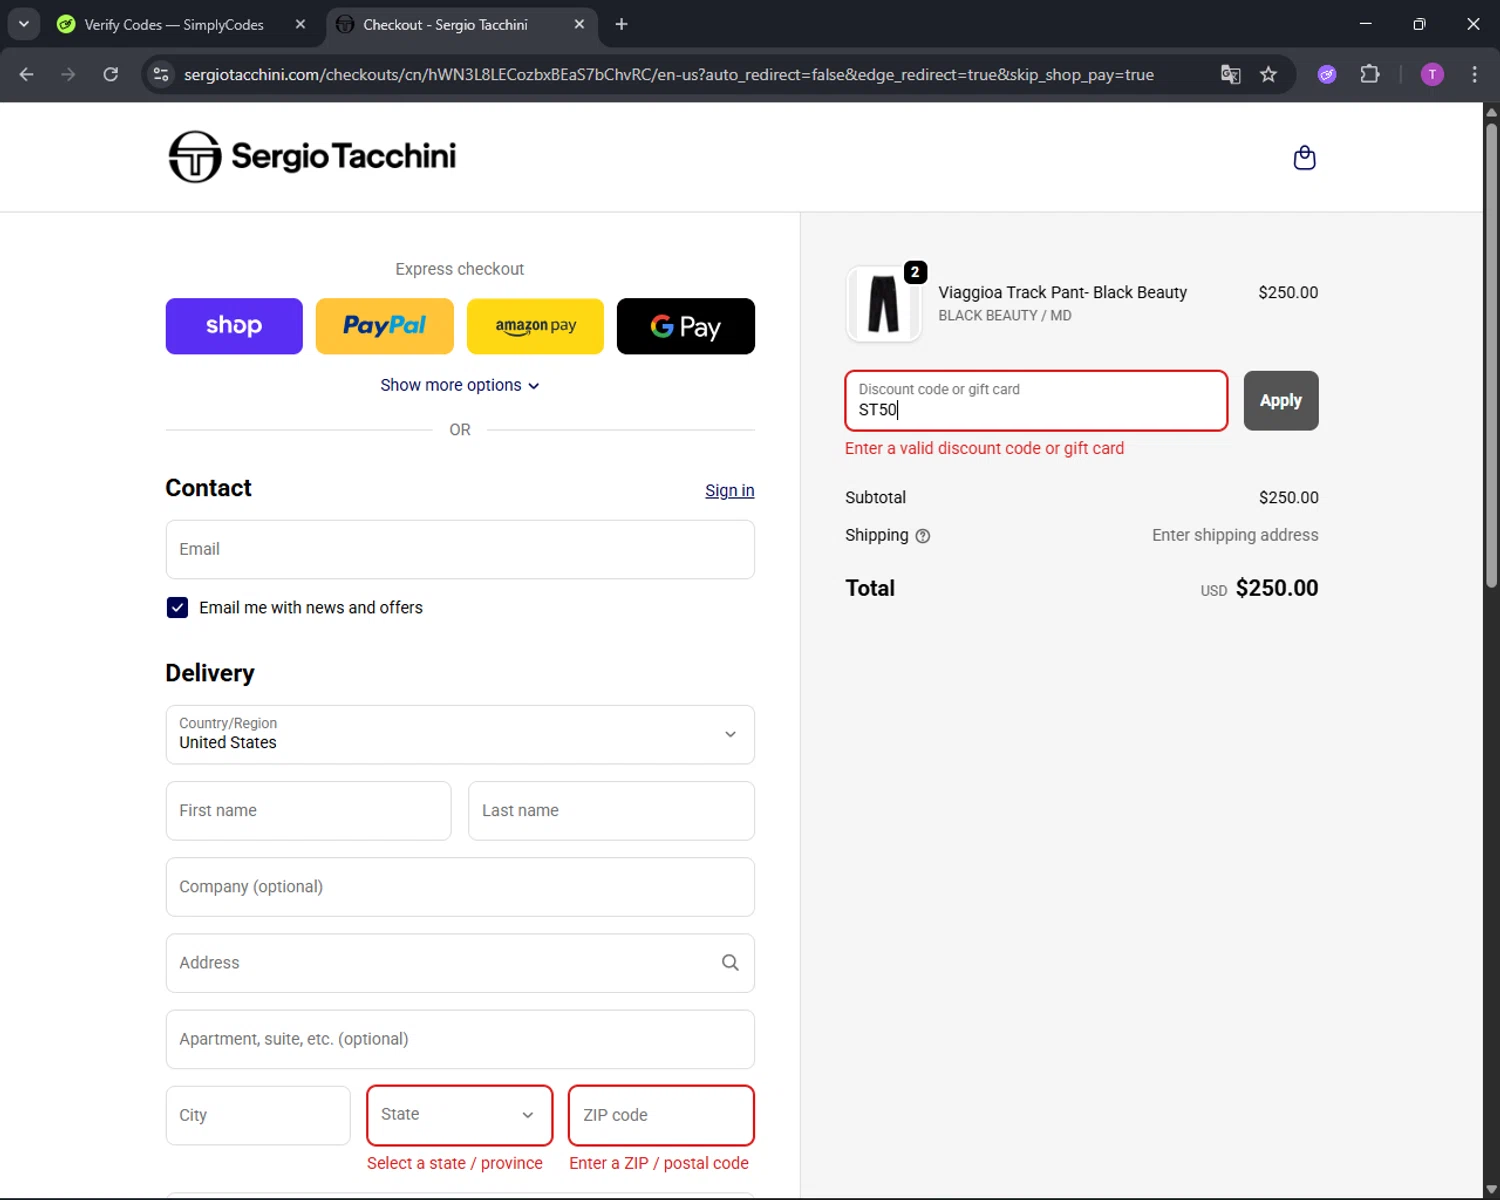Open the Country/Region dropdown
This screenshot has width=1500, height=1200.
[460, 735]
